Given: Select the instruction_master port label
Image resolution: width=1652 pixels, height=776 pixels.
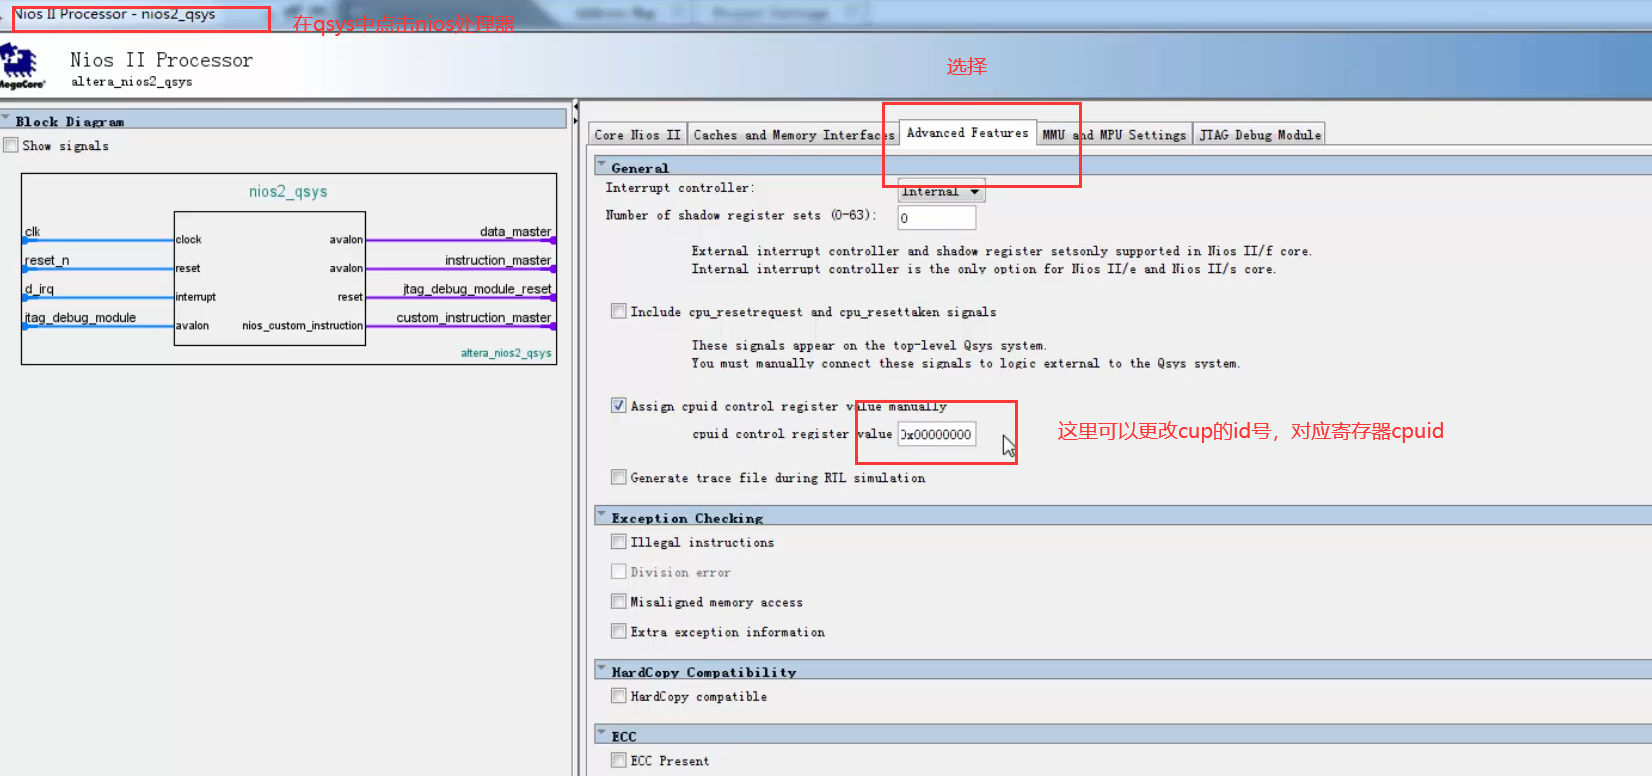Looking at the screenshot, I should point(498,260).
